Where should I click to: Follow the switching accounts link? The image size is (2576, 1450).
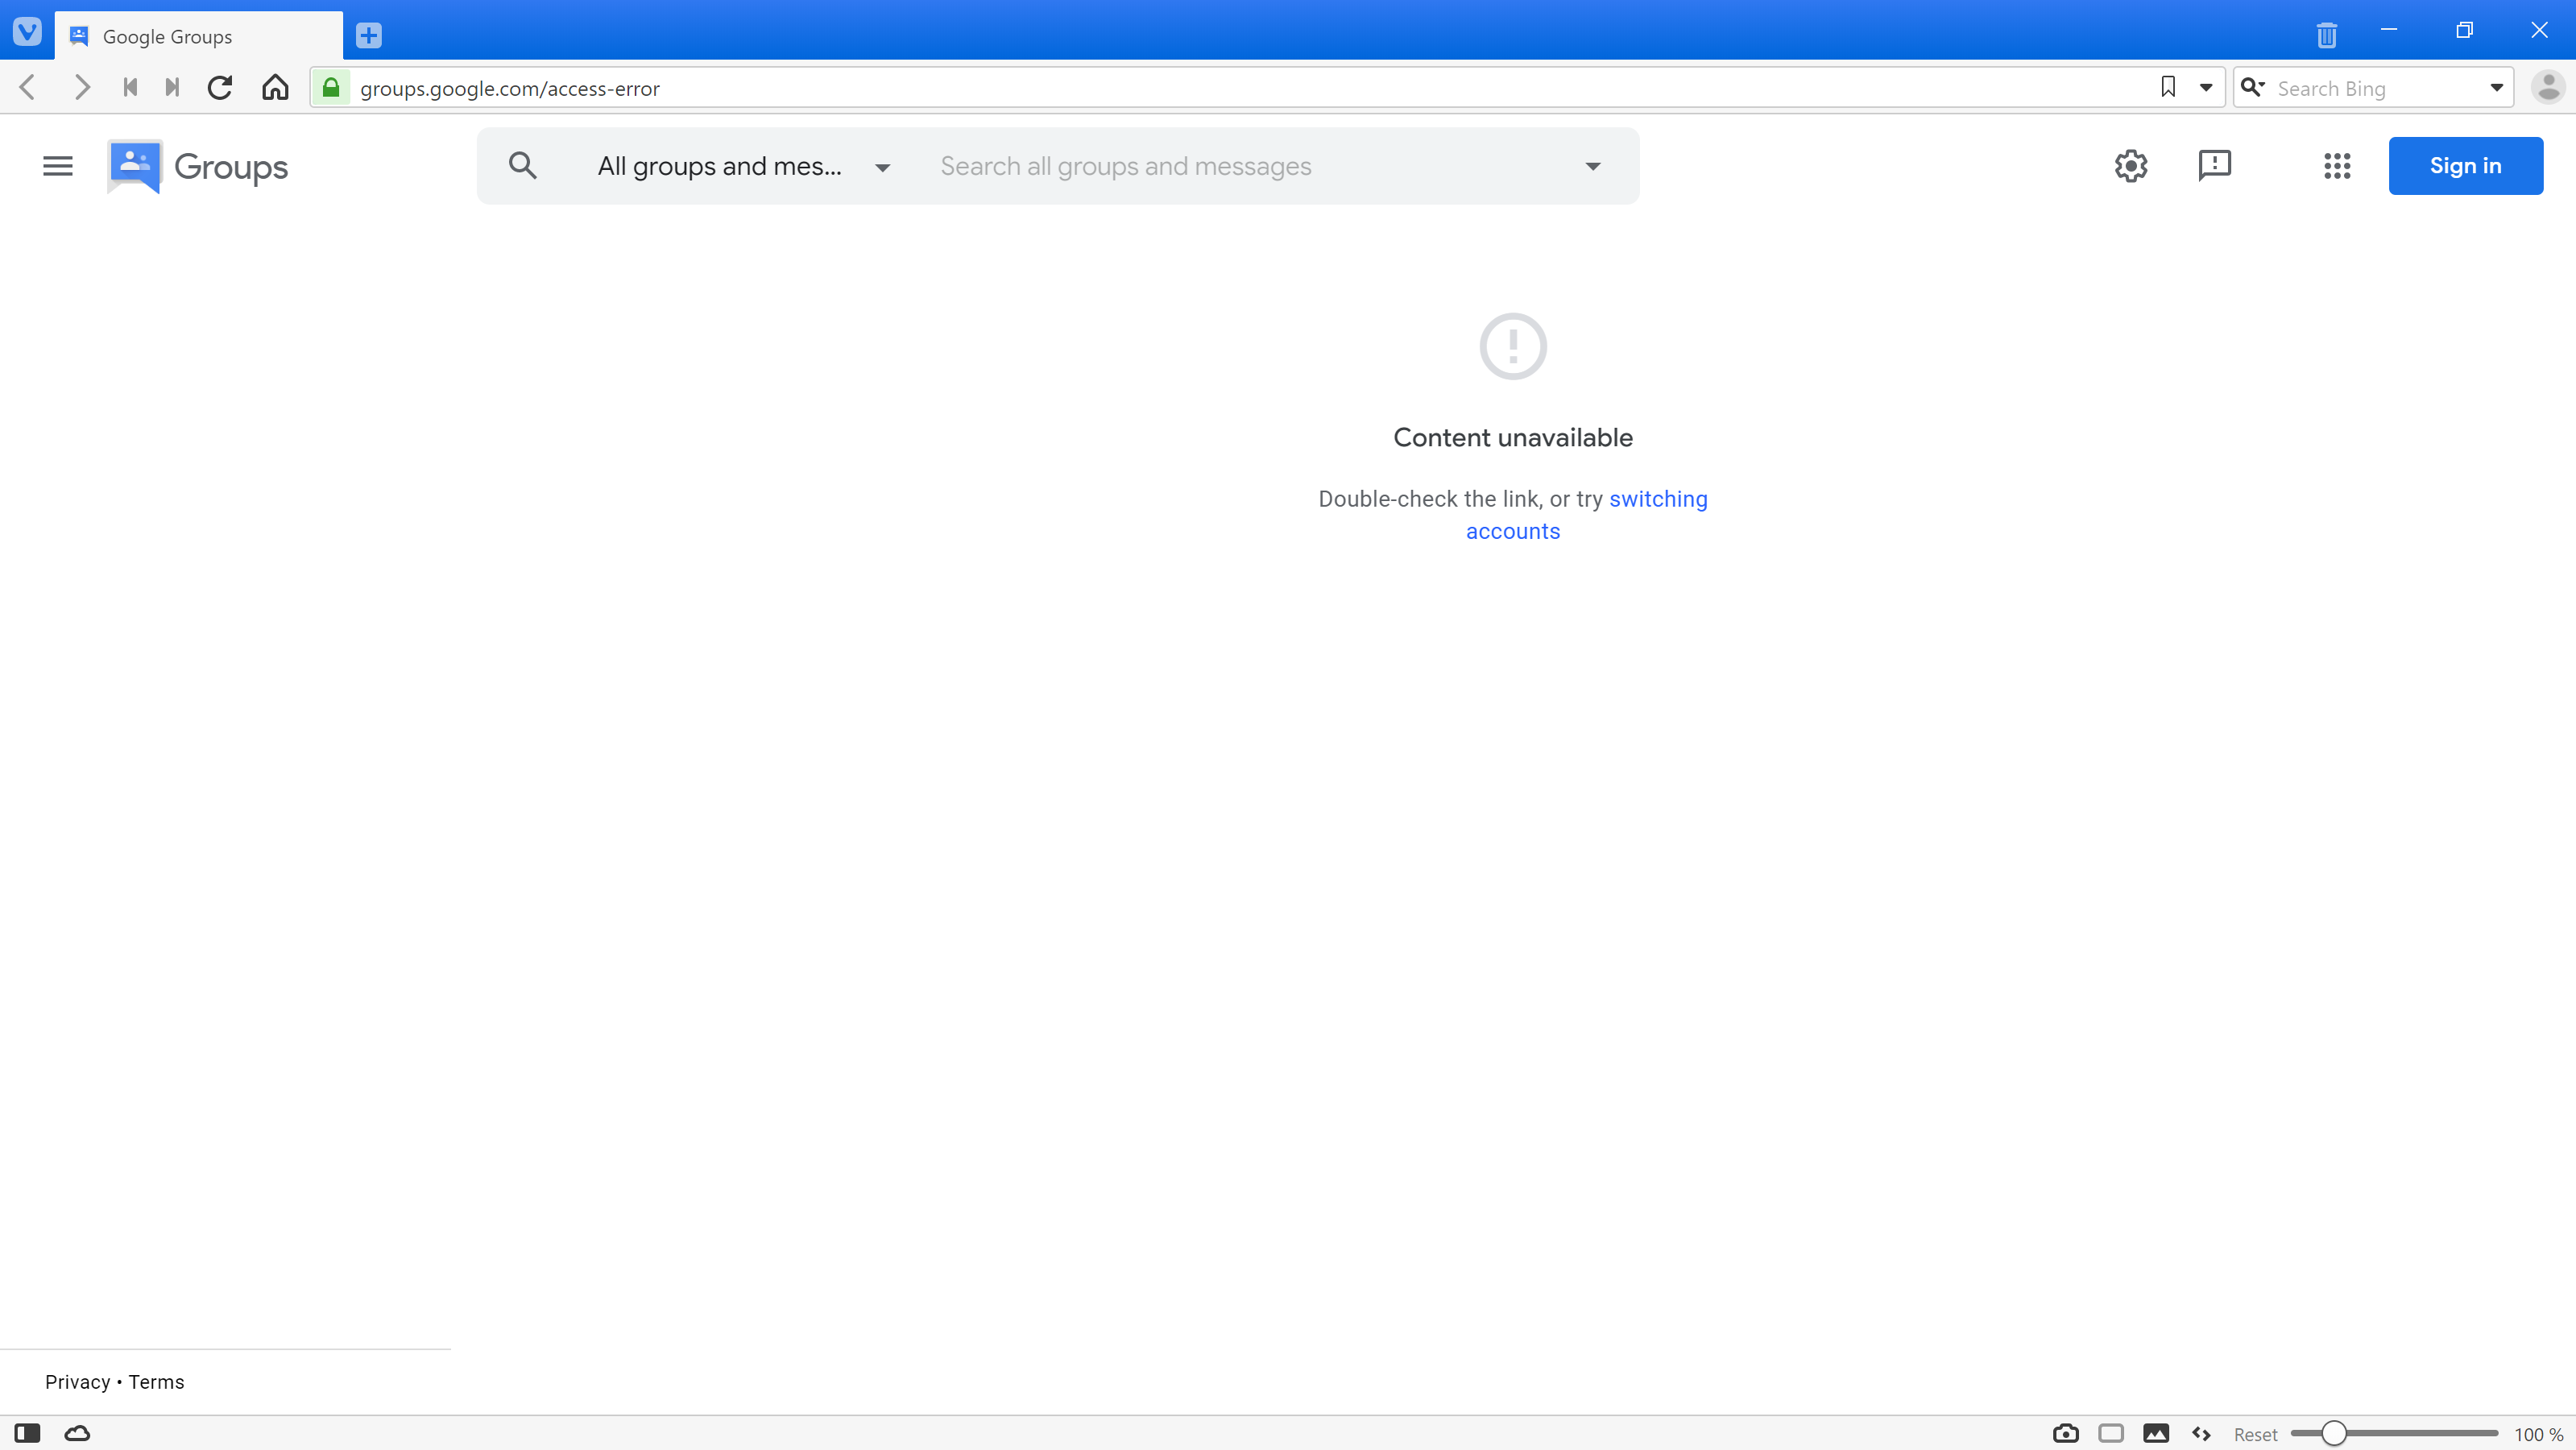1657,499
